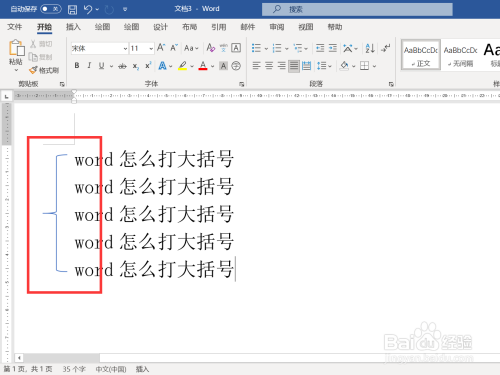Click the Distributed alignment icon
This screenshot has height=375, width=500.
pos(306,66)
